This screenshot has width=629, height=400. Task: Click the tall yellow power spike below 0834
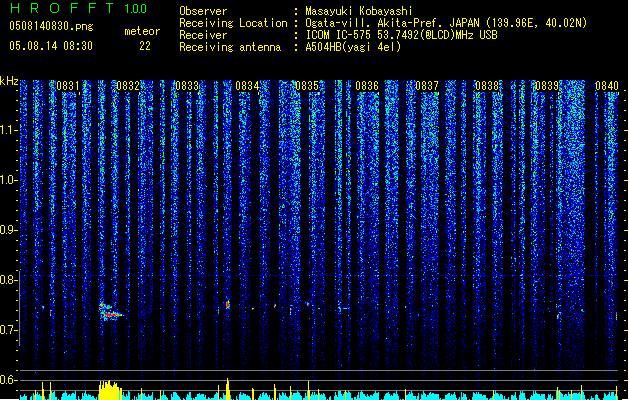point(227,388)
